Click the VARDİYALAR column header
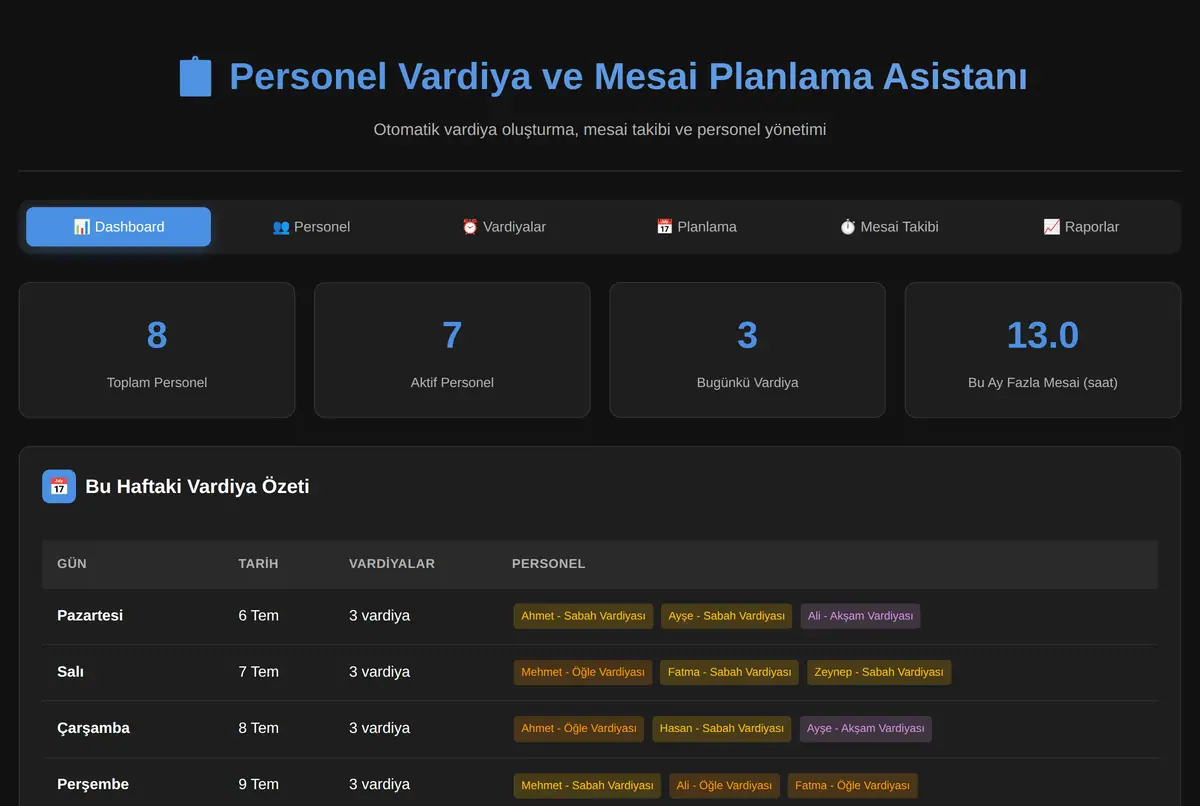Screen dimensions: 1200x806 click(x=392, y=564)
